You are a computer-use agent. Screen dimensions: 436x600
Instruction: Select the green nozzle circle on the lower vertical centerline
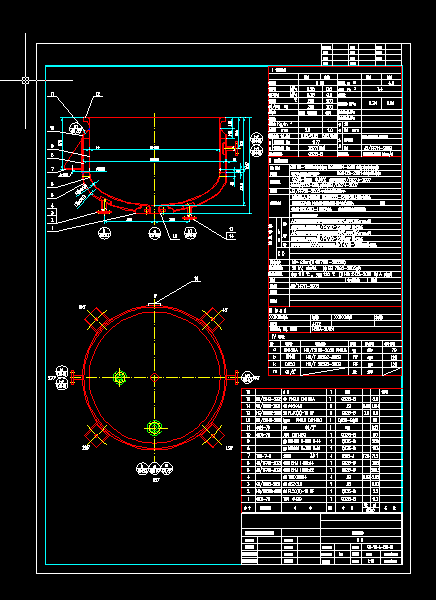154,428
